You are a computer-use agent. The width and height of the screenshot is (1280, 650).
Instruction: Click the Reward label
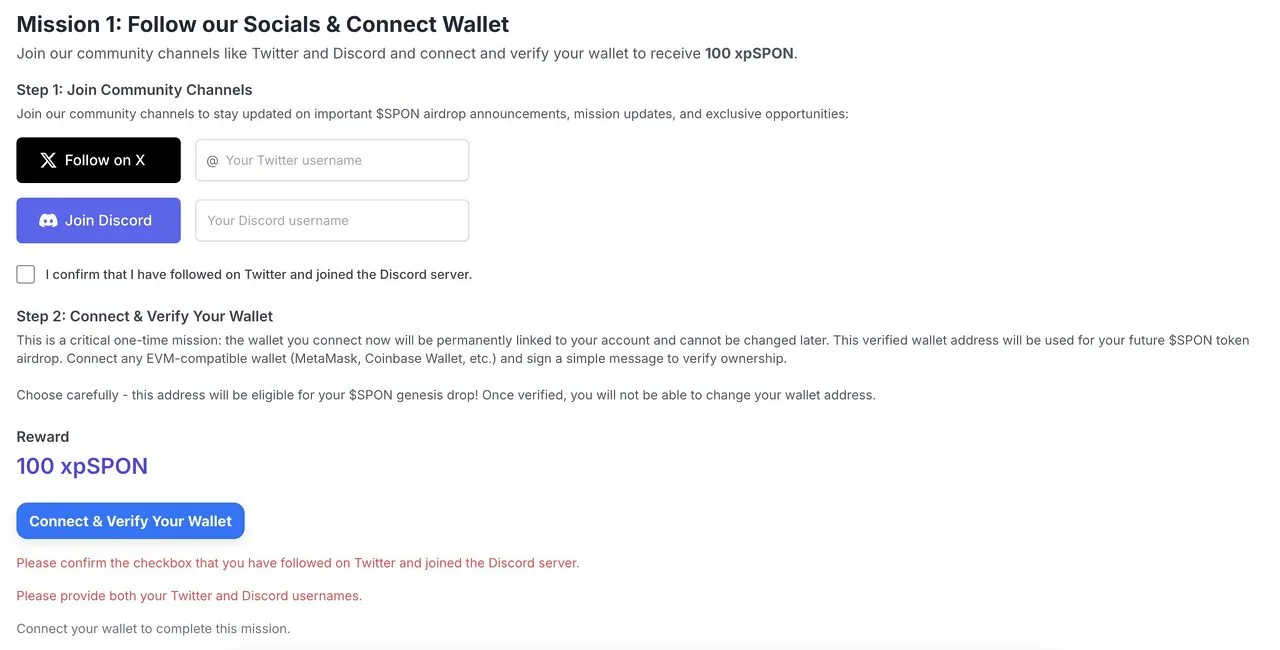(x=43, y=437)
